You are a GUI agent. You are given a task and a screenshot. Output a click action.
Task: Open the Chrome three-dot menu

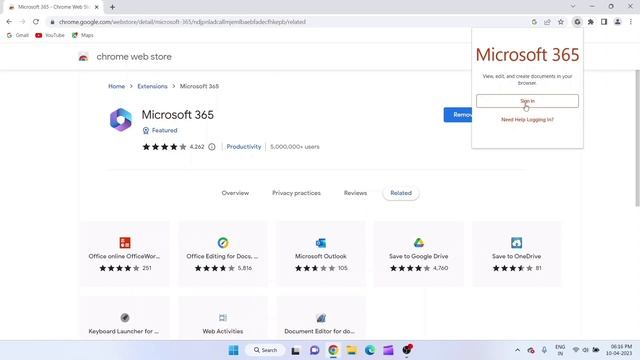(631, 22)
